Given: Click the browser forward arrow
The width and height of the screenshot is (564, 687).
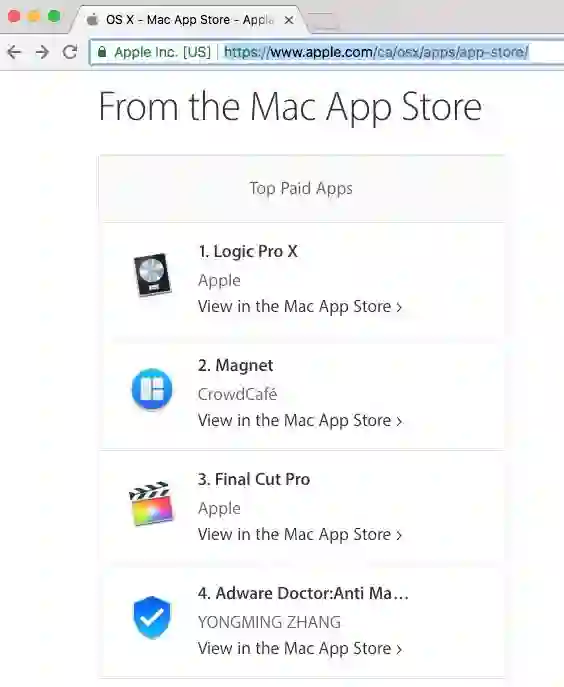Looking at the screenshot, I should click(x=42, y=52).
